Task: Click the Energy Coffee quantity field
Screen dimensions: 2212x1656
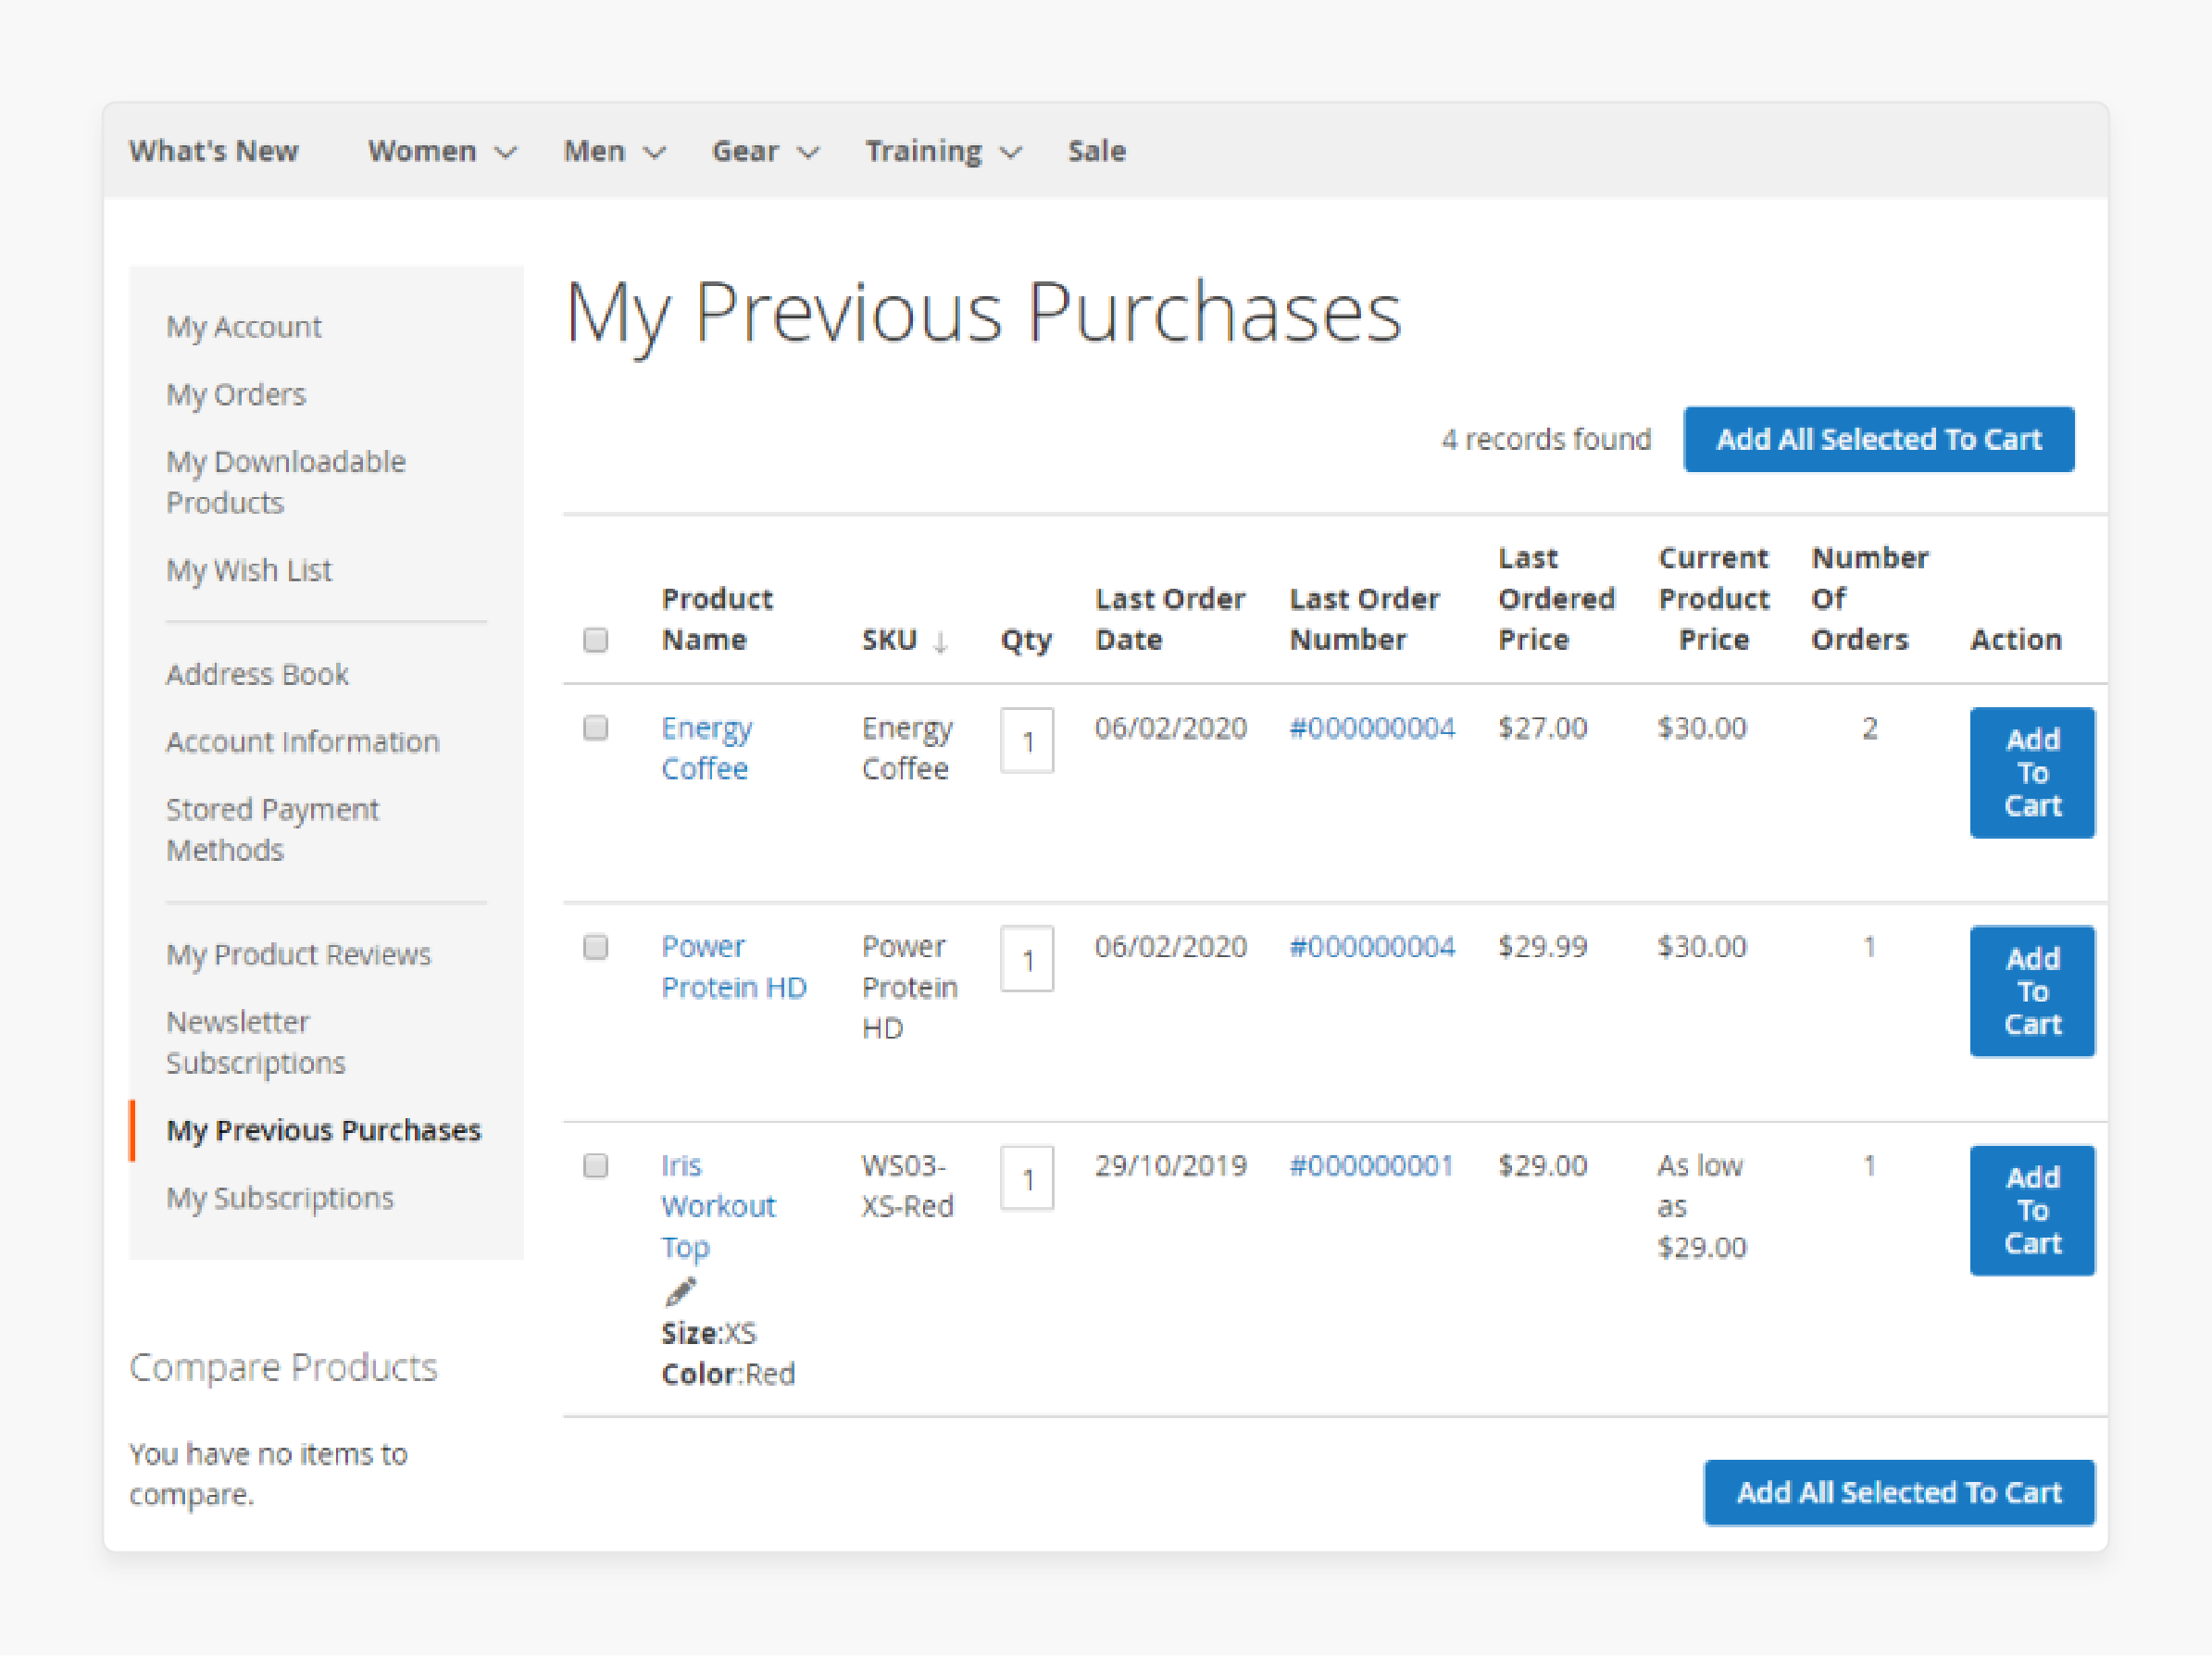Action: coord(1027,741)
